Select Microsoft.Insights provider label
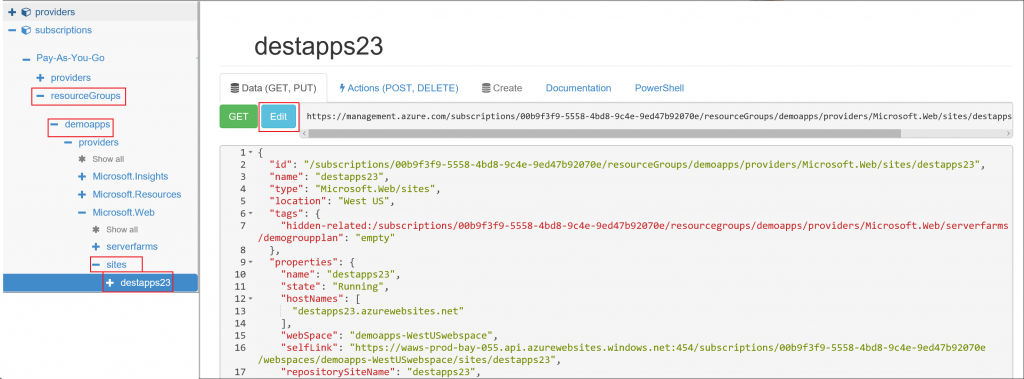This screenshot has height=379, width=1024. click(x=130, y=176)
